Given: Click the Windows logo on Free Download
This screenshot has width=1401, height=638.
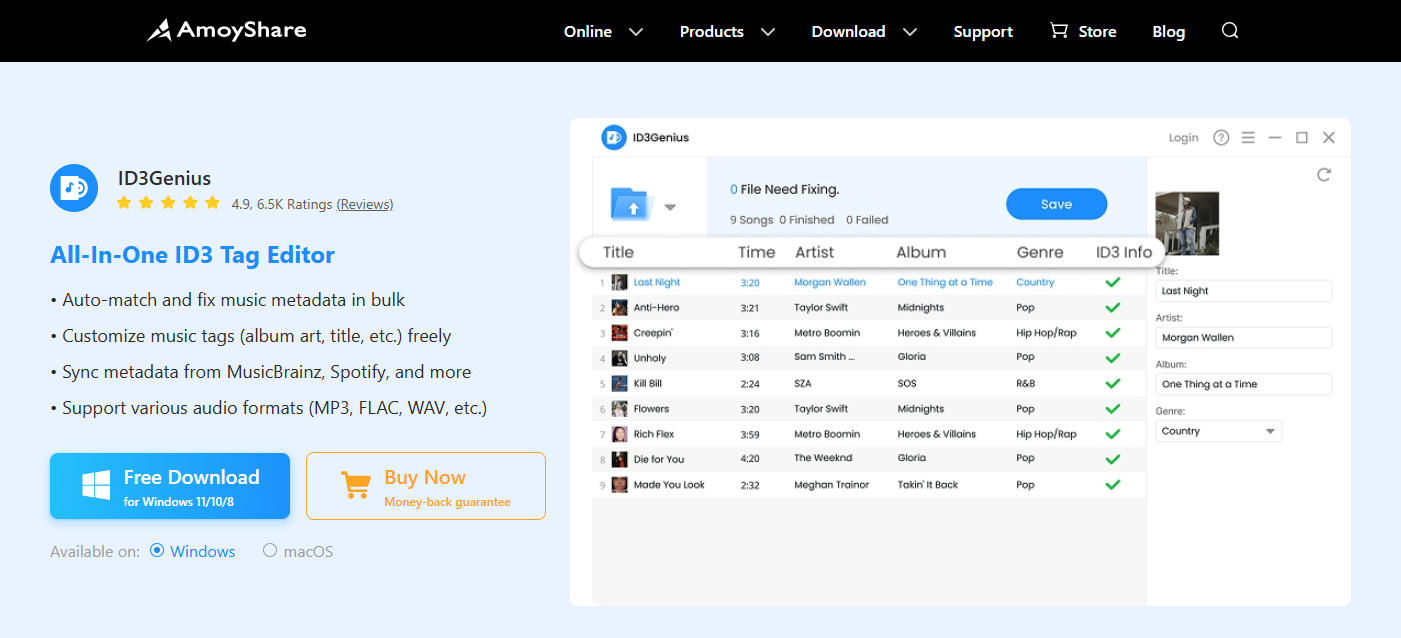Looking at the screenshot, I should pos(96,486).
